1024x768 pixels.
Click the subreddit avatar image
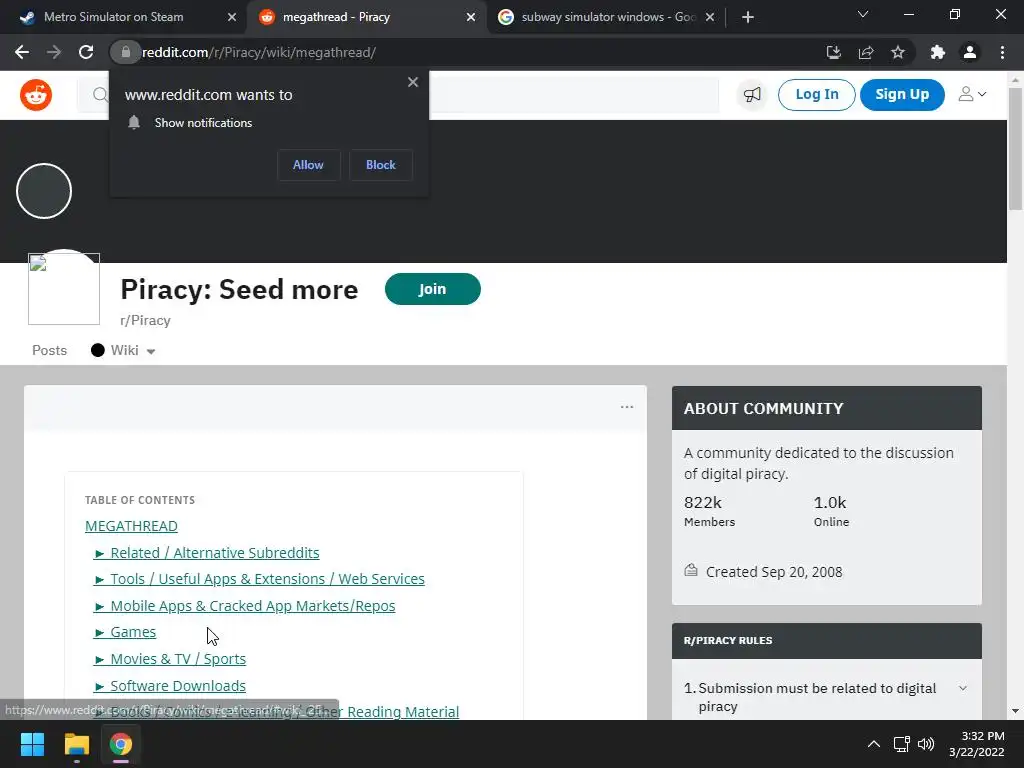click(64, 289)
